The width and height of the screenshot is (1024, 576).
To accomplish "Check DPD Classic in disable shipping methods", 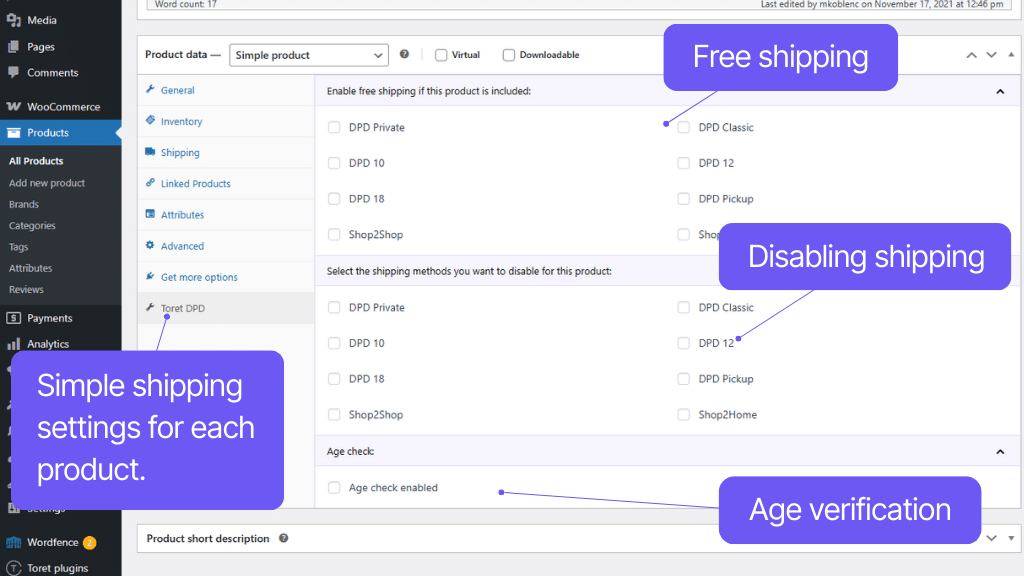I will [684, 307].
